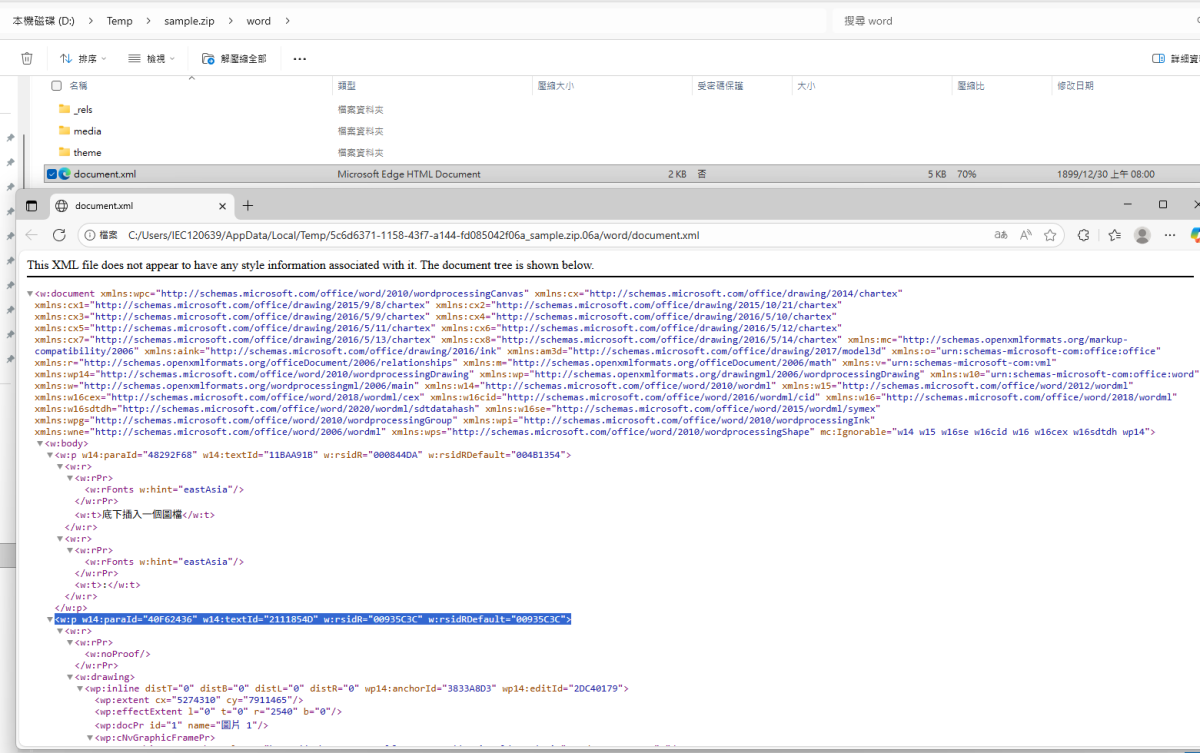The width and height of the screenshot is (1200, 753).
Task: Uncheck the document.xml checkbox
Action: click(x=51, y=173)
